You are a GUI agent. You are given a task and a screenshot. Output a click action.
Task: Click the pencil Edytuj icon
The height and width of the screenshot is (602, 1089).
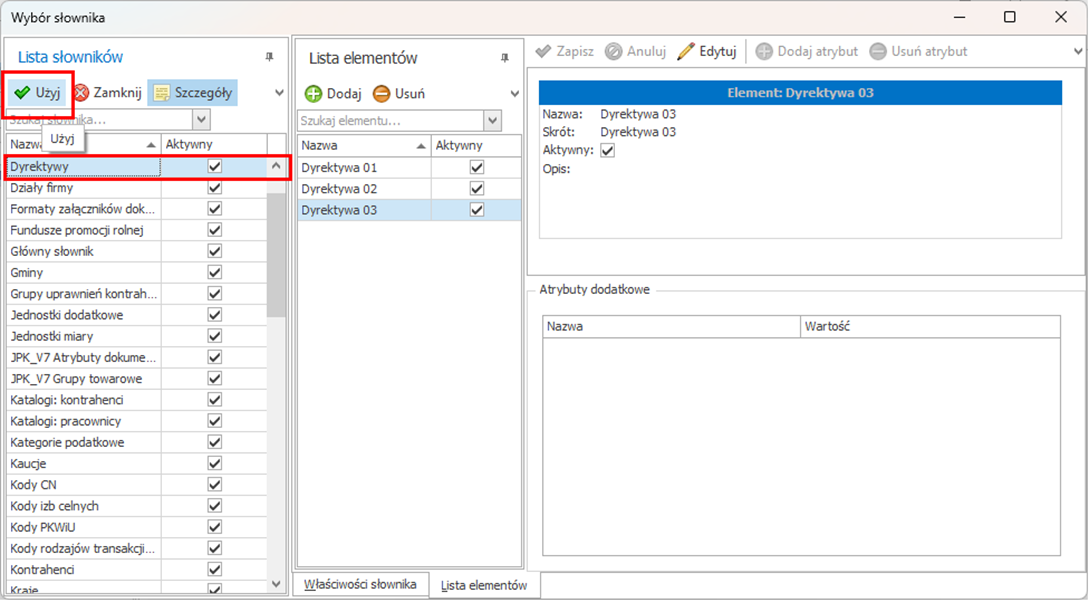pos(685,51)
